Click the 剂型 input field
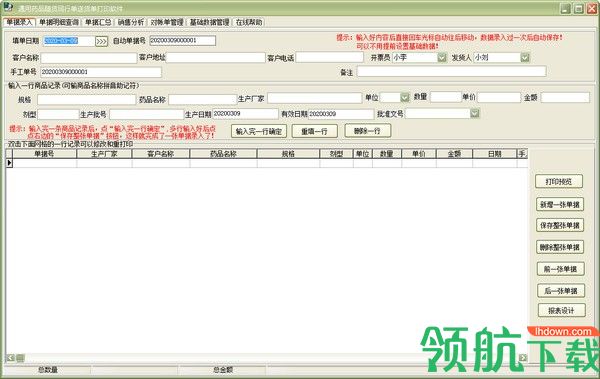600x379 pixels. (58, 114)
